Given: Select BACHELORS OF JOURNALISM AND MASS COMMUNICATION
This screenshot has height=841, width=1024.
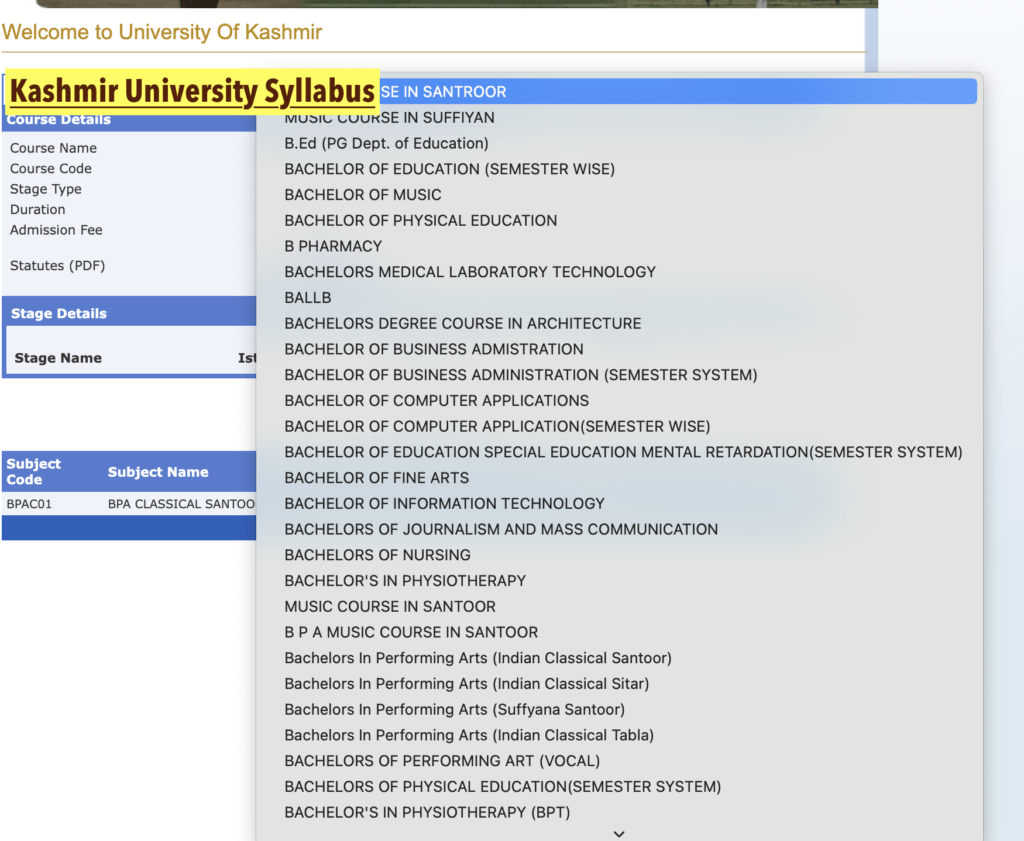Looking at the screenshot, I should pos(618,529).
